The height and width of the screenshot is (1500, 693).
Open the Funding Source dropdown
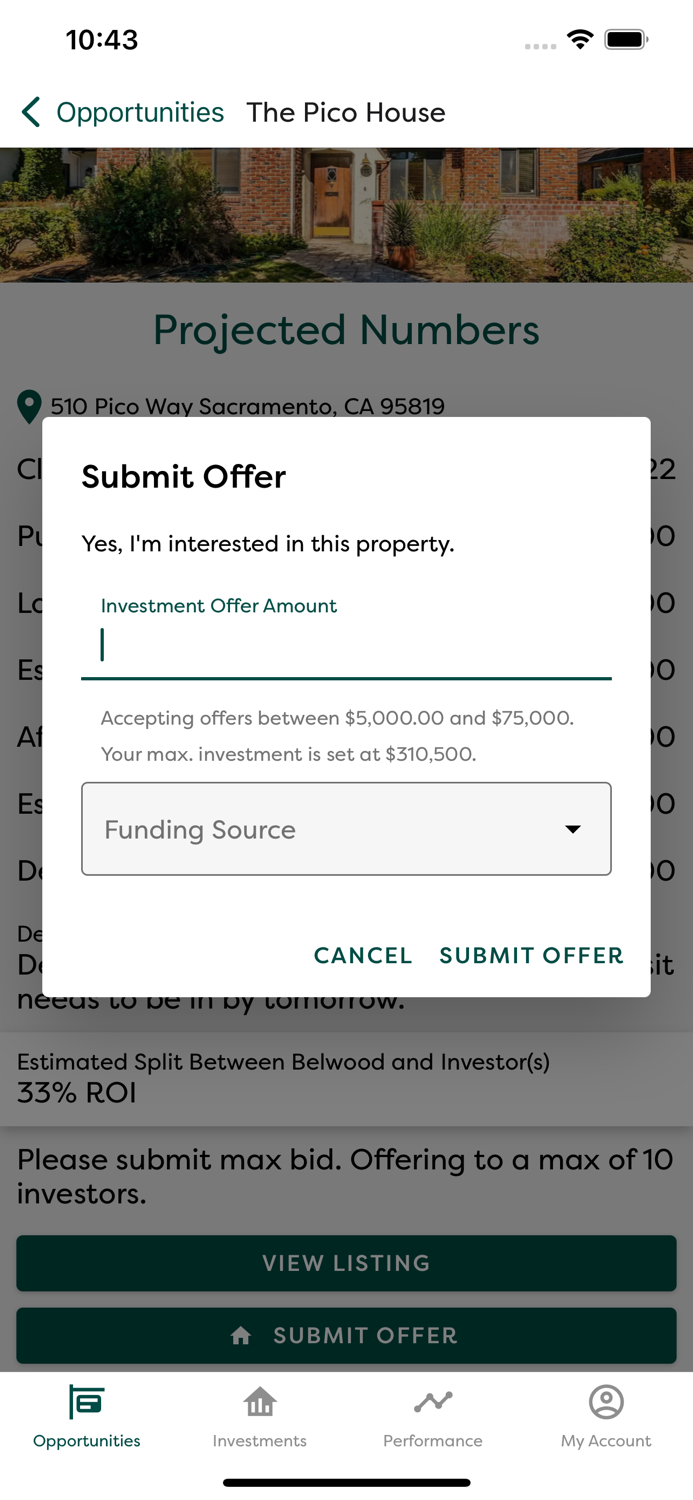tap(346, 829)
